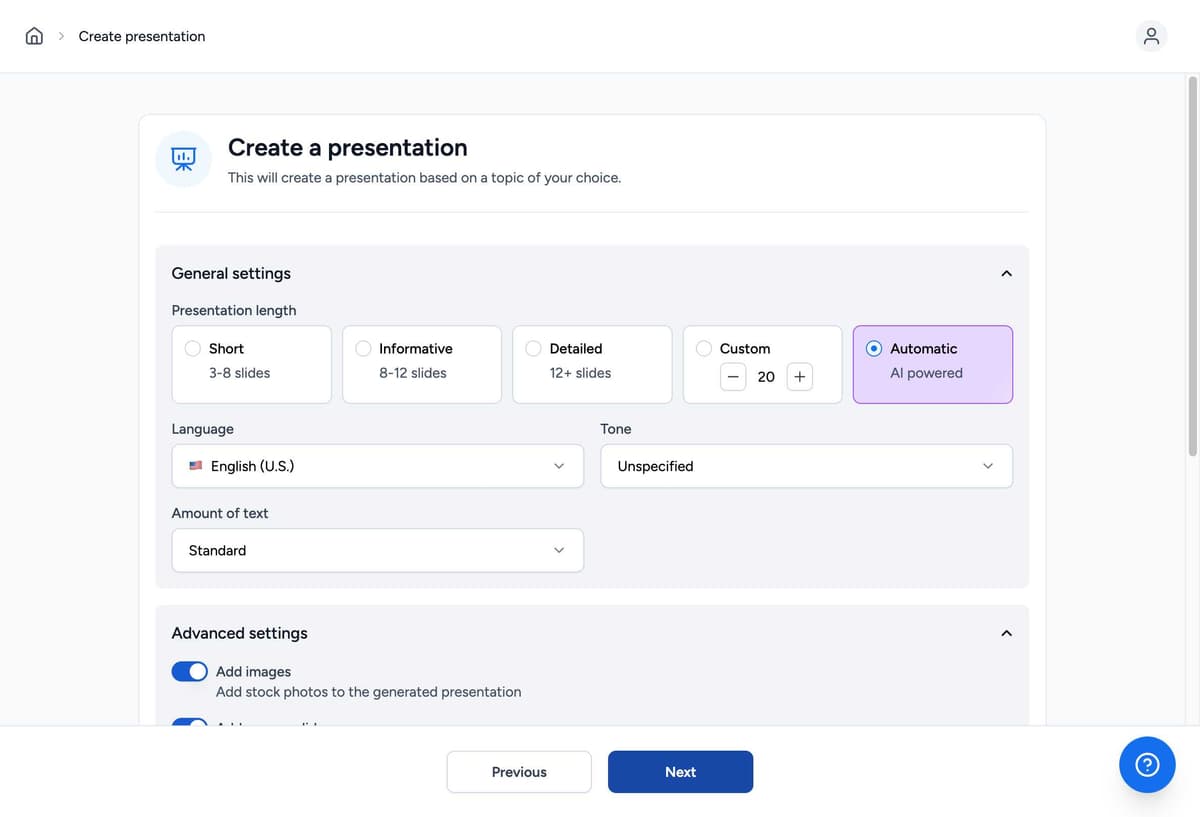Select the Short presentation length
Viewport: 1200px width, 817px height.
pos(252,364)
